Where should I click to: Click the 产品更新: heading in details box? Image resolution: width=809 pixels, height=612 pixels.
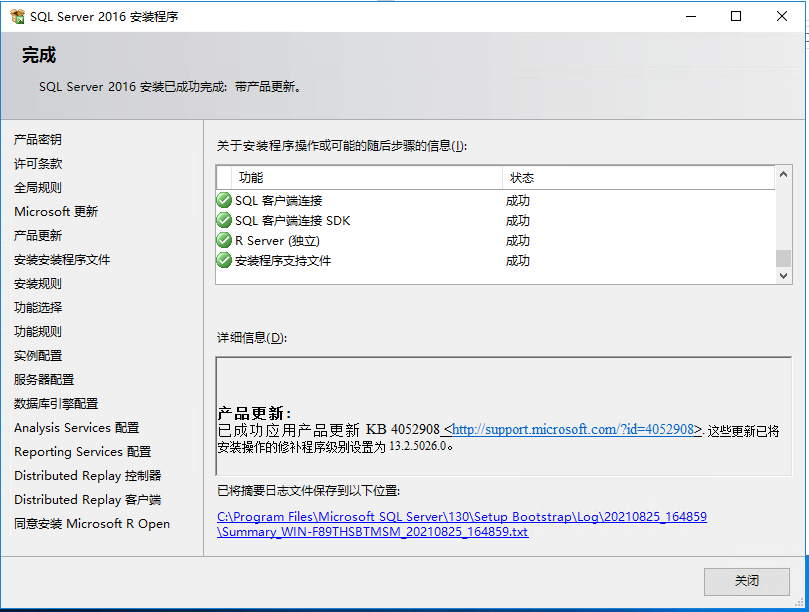pos(254,413)
